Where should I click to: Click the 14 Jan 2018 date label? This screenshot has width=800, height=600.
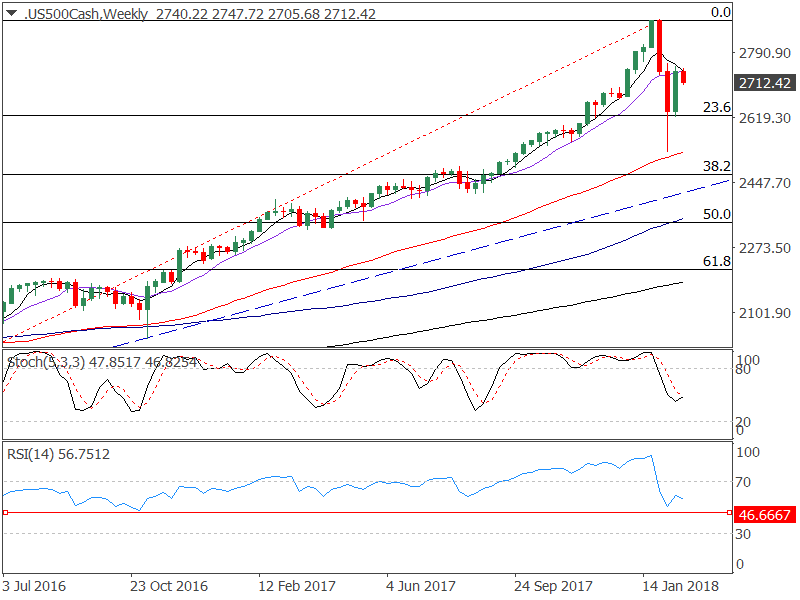click(x=681, y=586)
